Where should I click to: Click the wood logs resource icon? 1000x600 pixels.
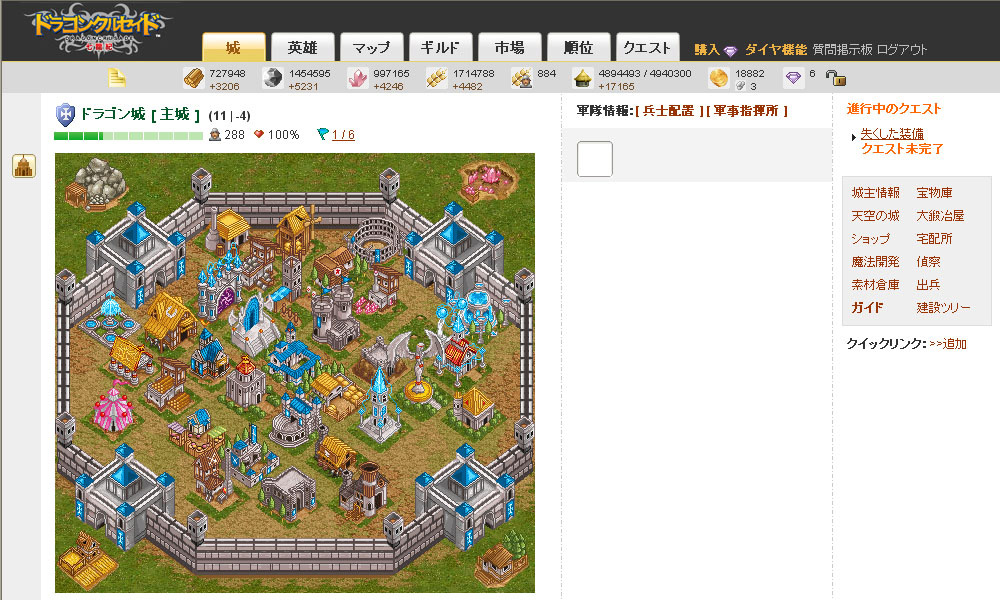(x=194, y=78)
